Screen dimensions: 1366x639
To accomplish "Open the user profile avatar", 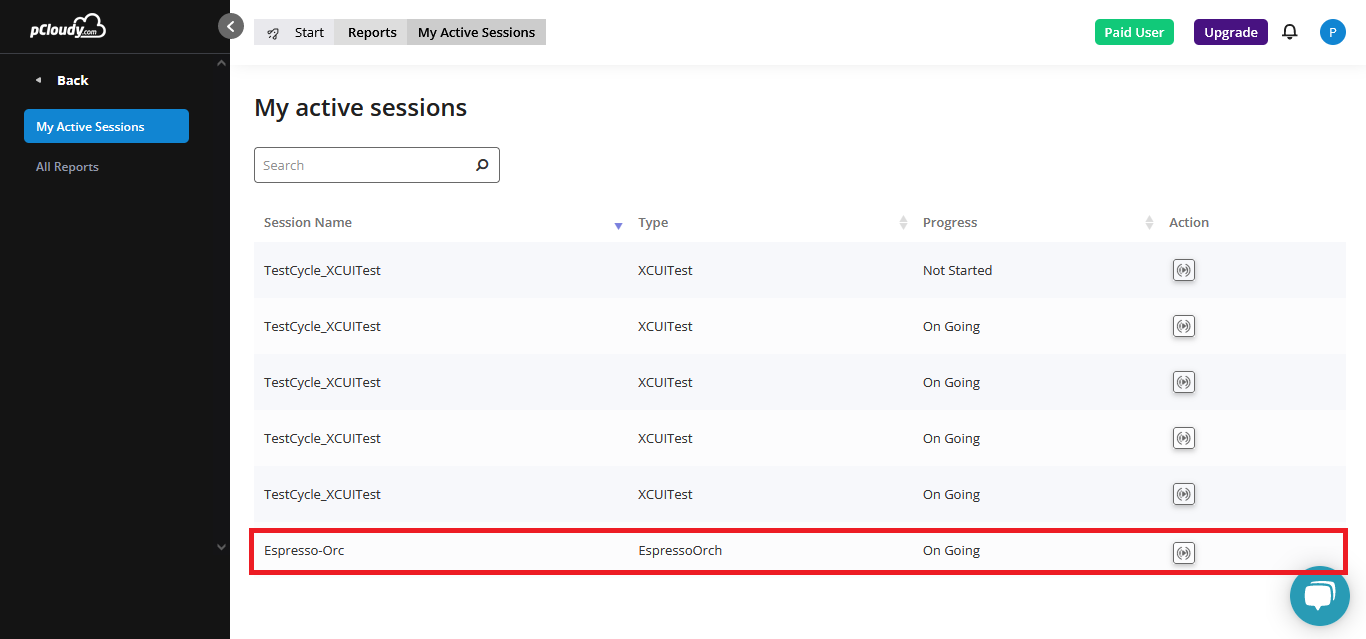I will point(1332,32).
